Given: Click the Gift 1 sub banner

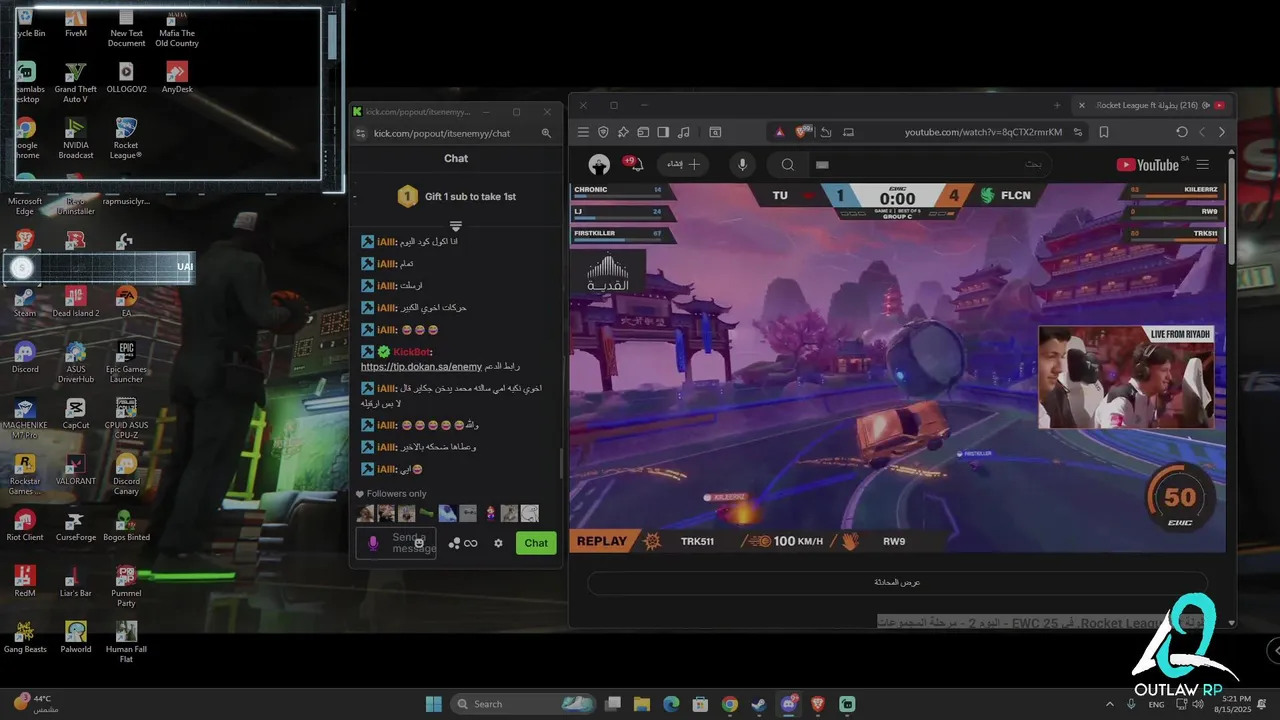Looking at the screenshot, I should 456,197.
